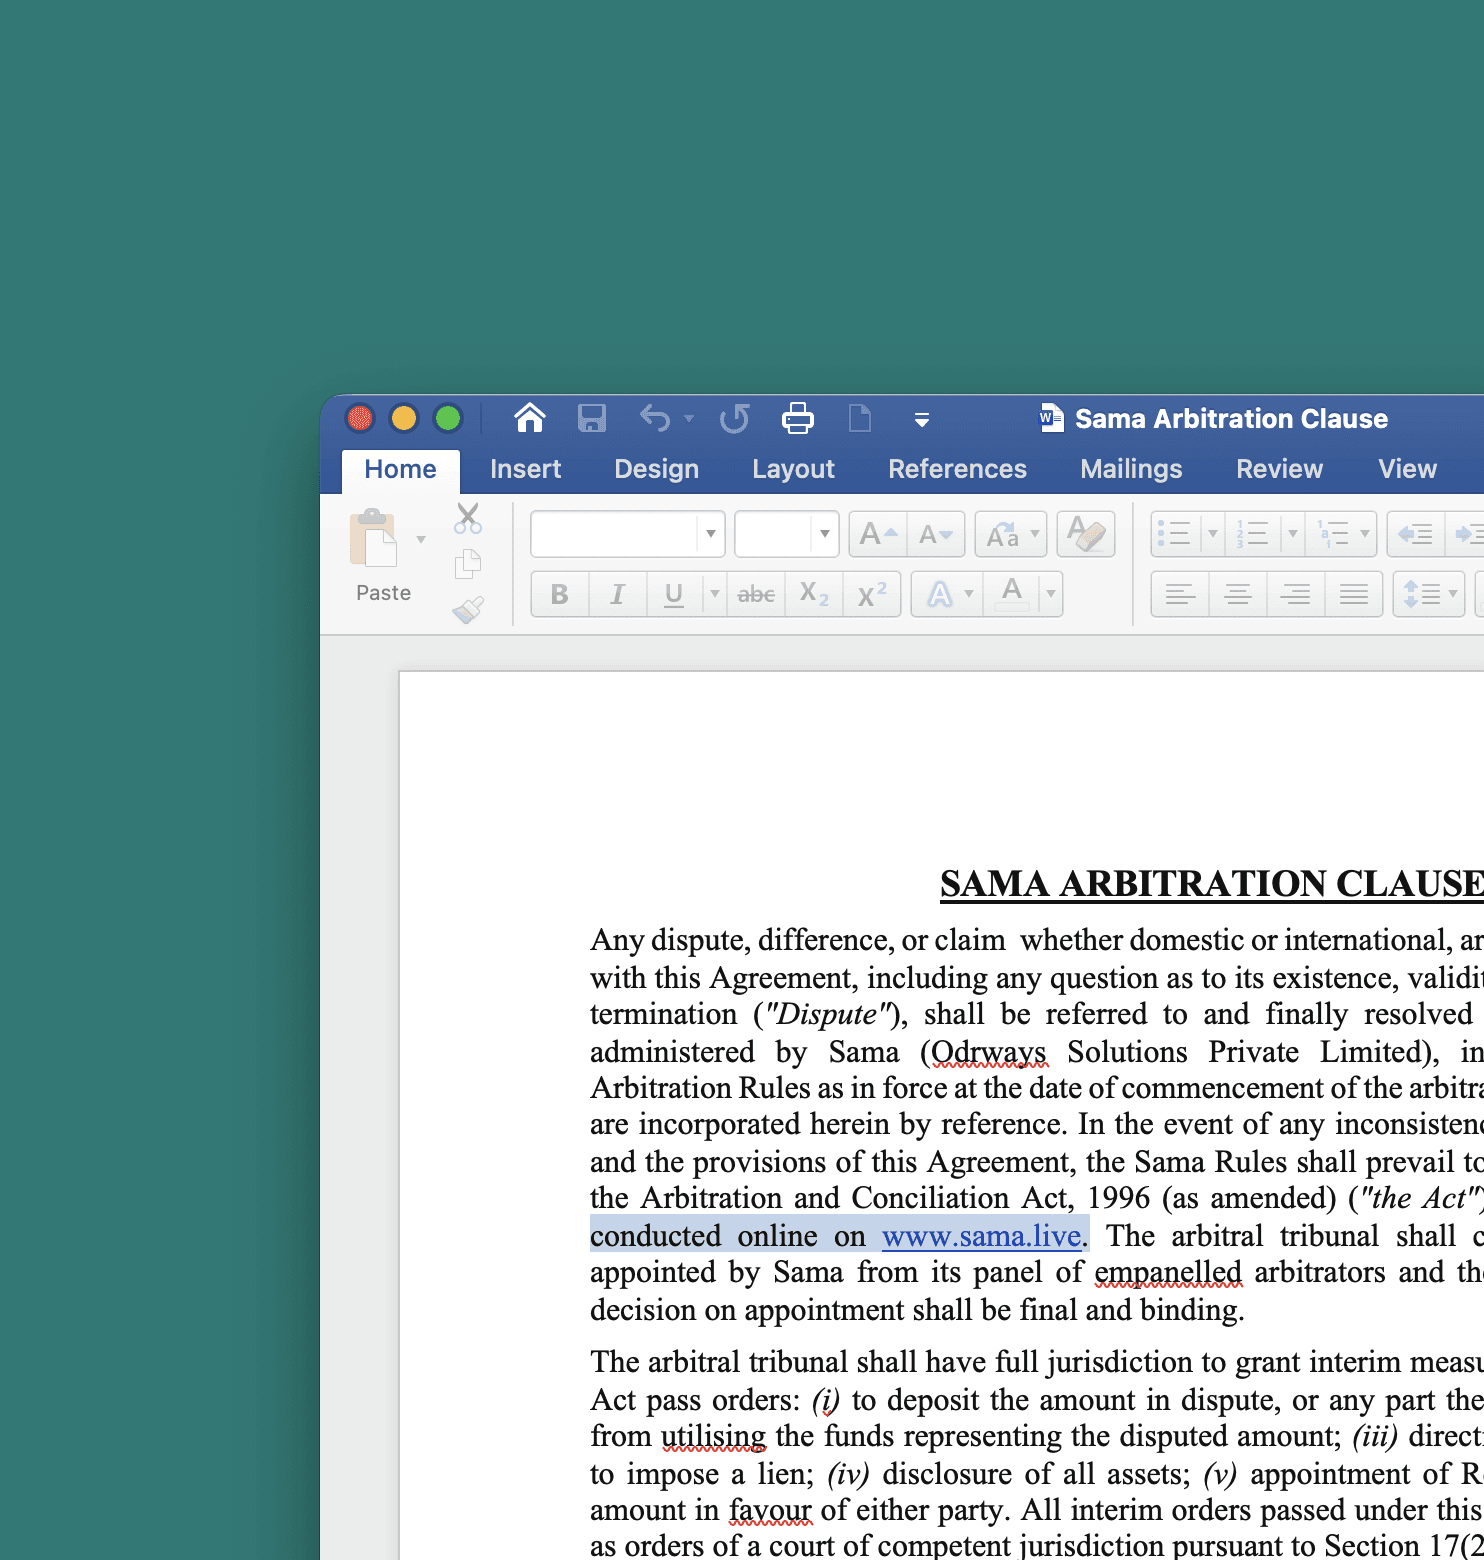Apply text effects with the outlined A
The width and height of the screenshot is (1484, 1560).
(939, 595)
